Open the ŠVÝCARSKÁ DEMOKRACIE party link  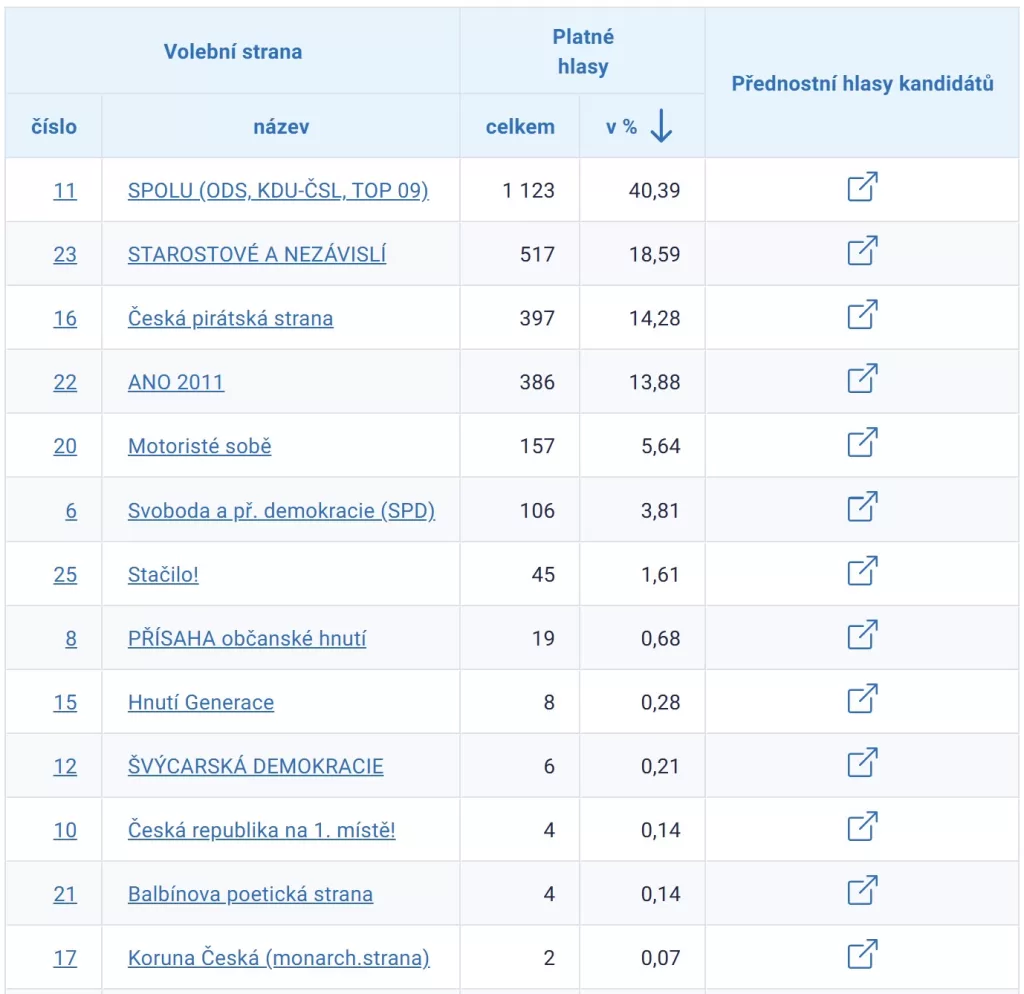pyautogui.click(x=255, y=766)
